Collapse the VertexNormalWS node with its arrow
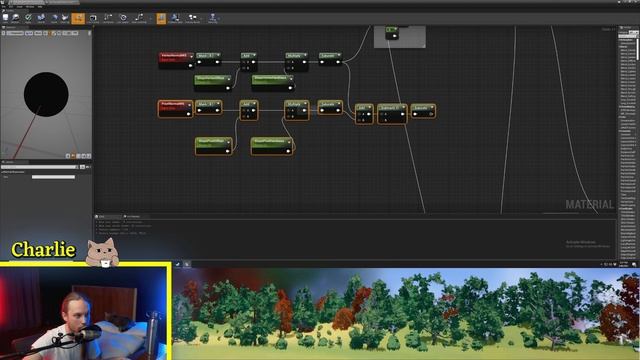Image resolution: width=640 pixels, height=360 pixels. click(x=191, y=56)
